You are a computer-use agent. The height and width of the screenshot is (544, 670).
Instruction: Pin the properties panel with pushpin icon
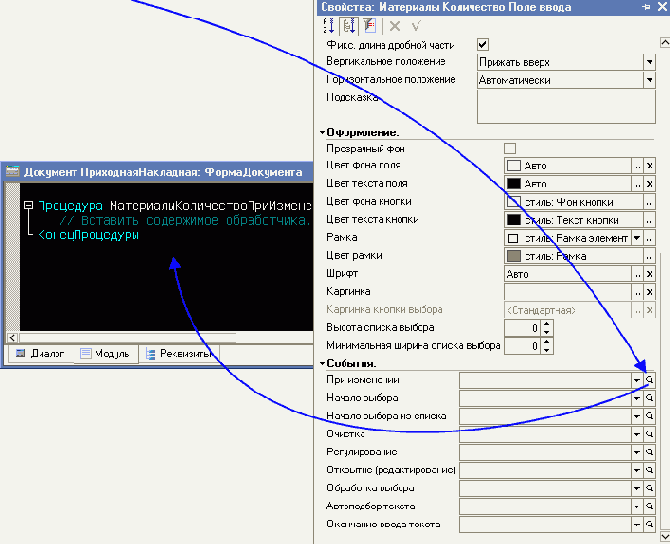pyautogui.click(x=646, y=7)
